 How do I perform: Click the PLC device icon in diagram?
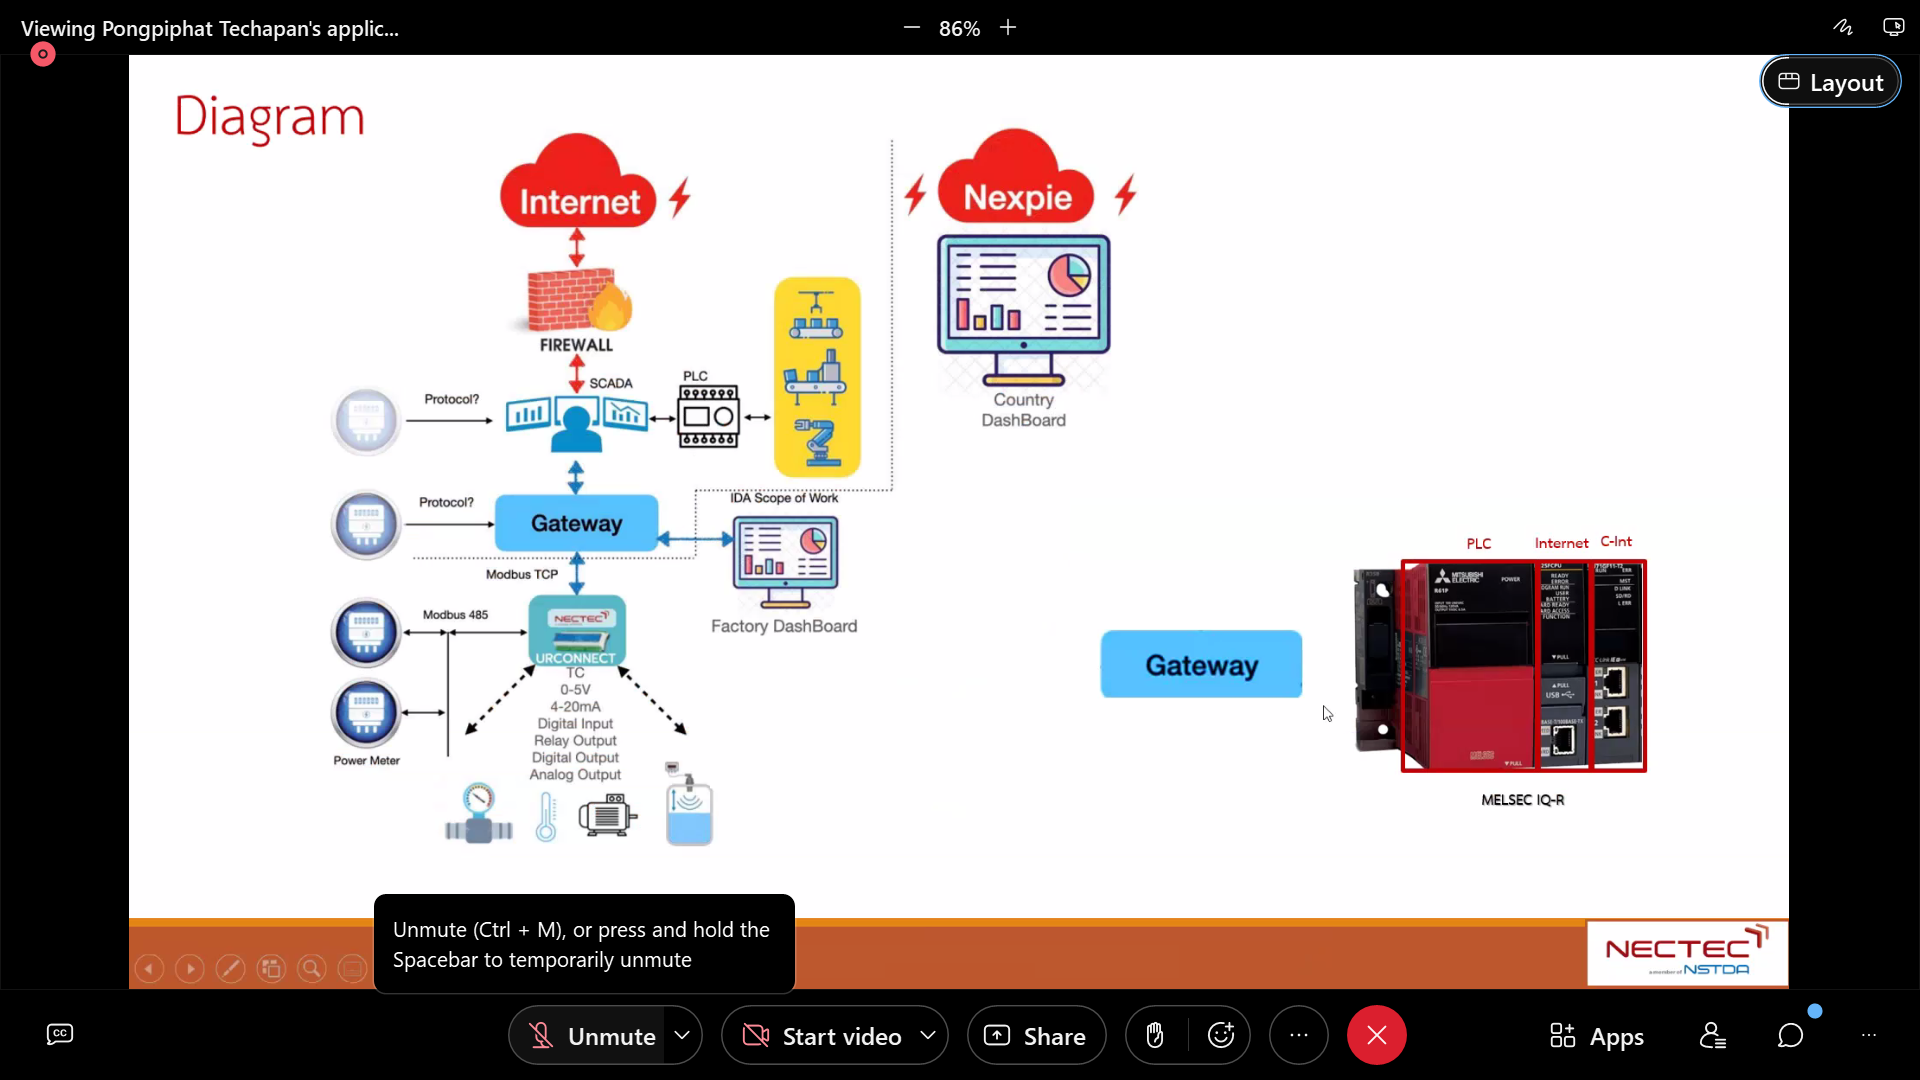[709, 416]
